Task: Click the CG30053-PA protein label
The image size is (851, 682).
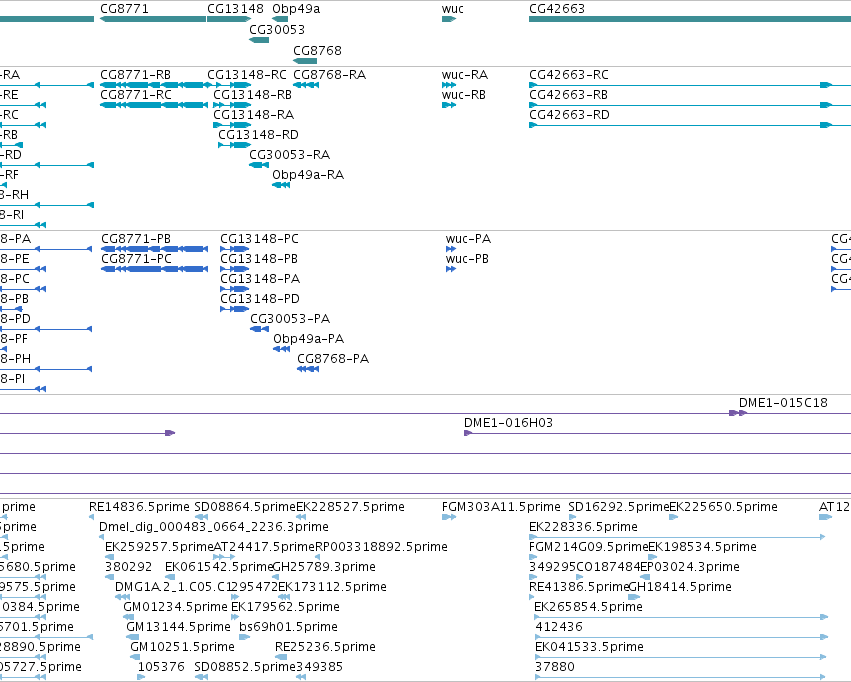Action: point(290,318)
